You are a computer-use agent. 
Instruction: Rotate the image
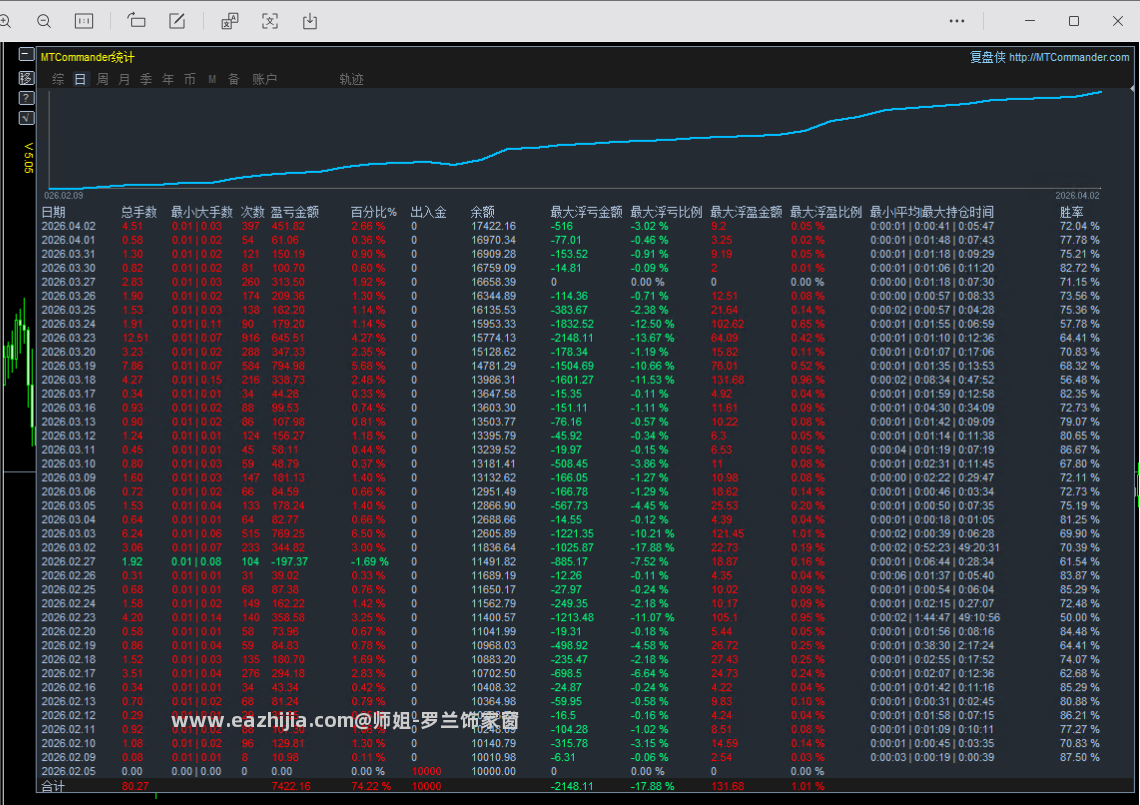(136, 21)
